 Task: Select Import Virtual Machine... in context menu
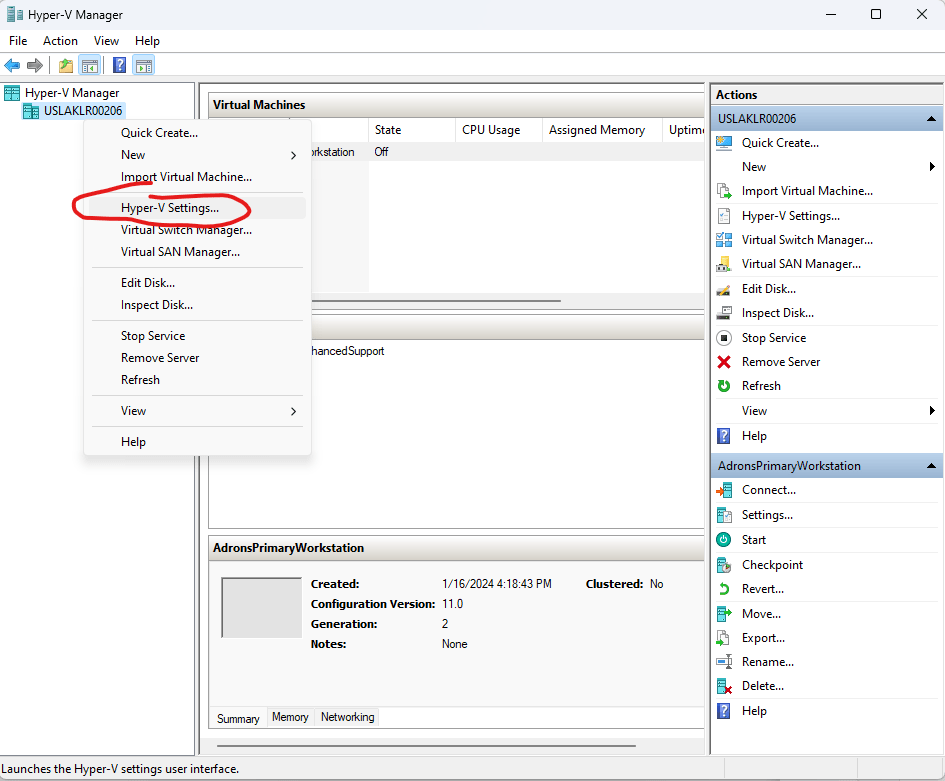pyautogui.click(x=197, y=177)
